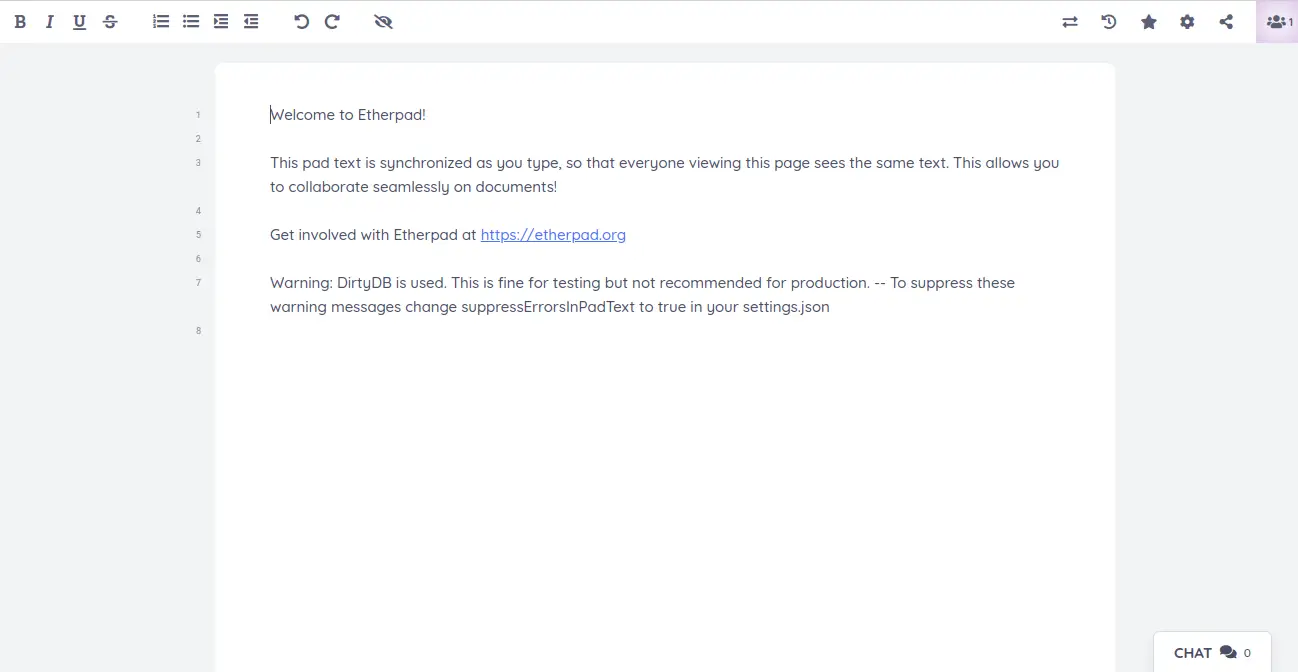
Task: Outdent the current line
Action: point(251,21)
